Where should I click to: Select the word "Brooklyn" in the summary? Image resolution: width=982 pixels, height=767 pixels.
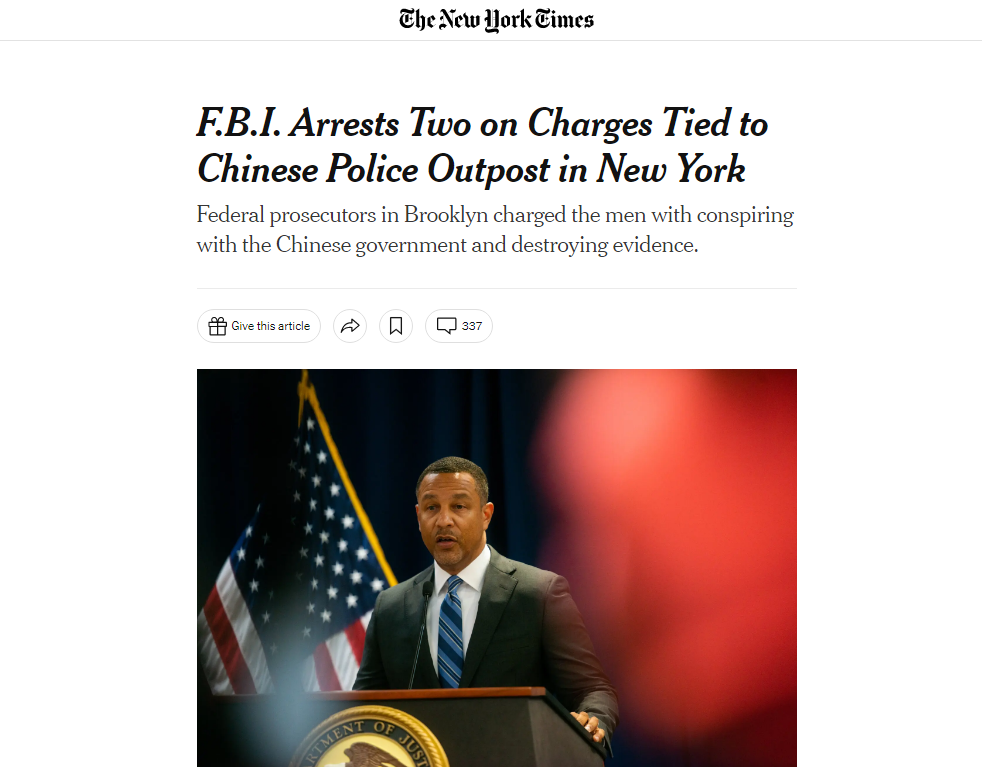coord(444,215)
